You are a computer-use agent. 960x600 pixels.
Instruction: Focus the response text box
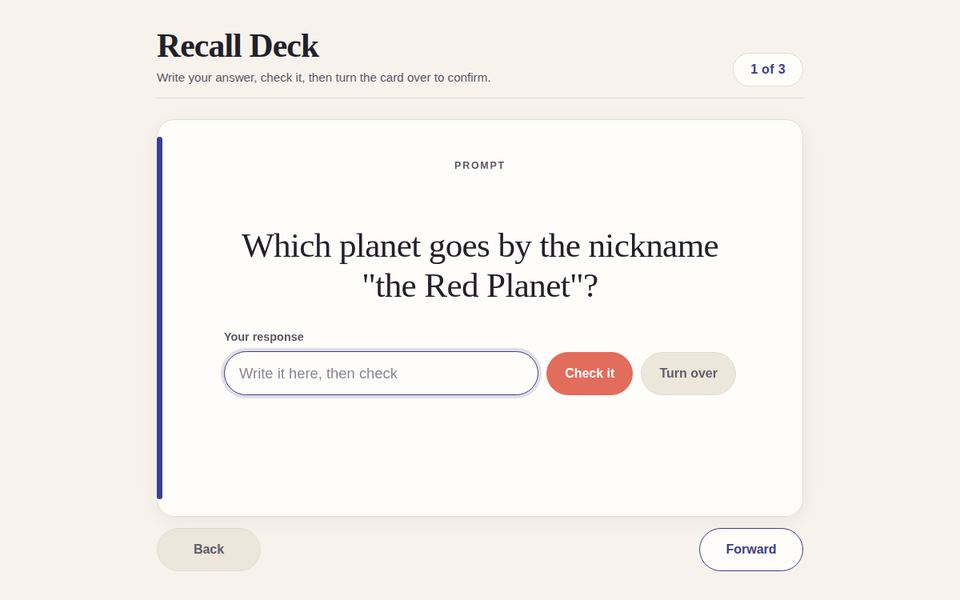click(381, 373)
